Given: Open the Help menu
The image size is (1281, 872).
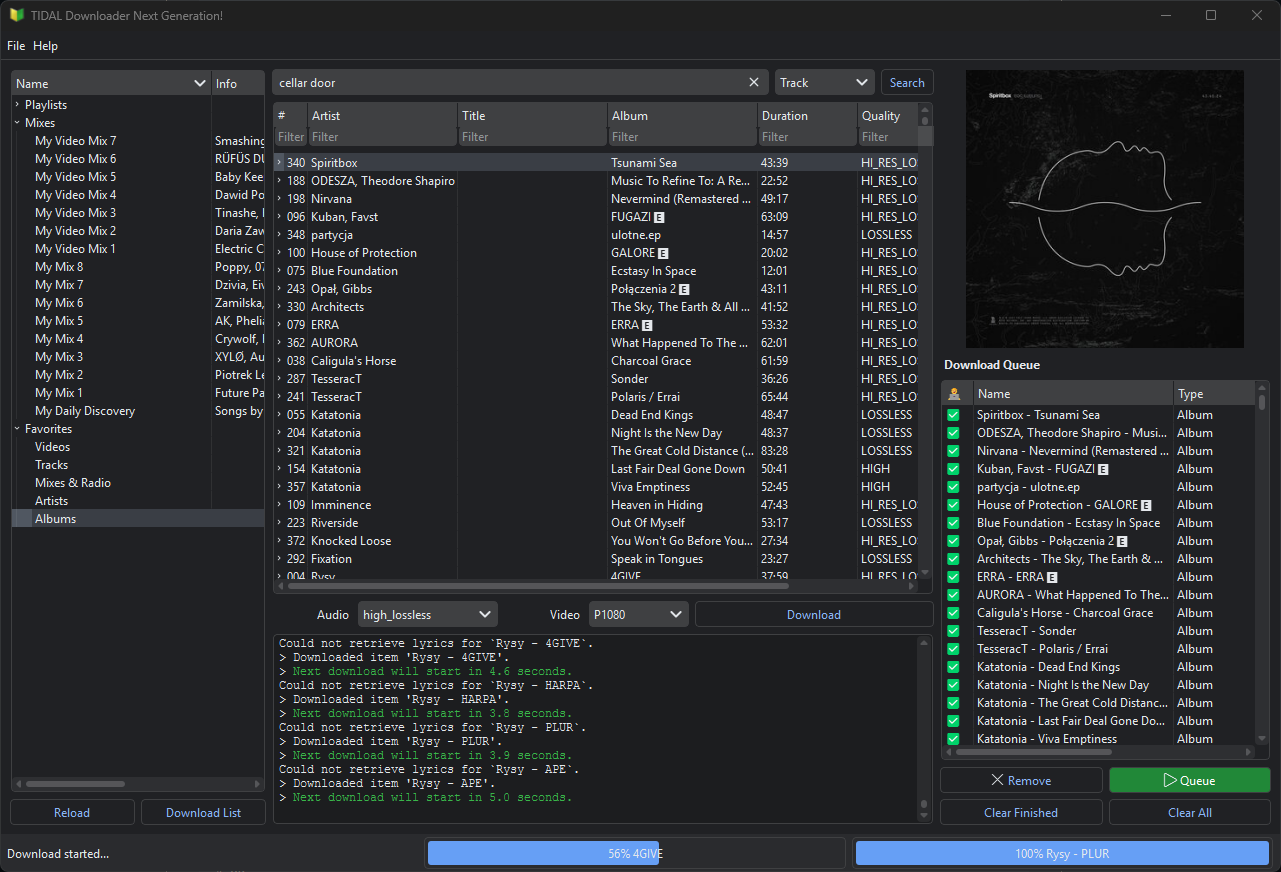Looking at the screenshot, I should coord(45,46).
